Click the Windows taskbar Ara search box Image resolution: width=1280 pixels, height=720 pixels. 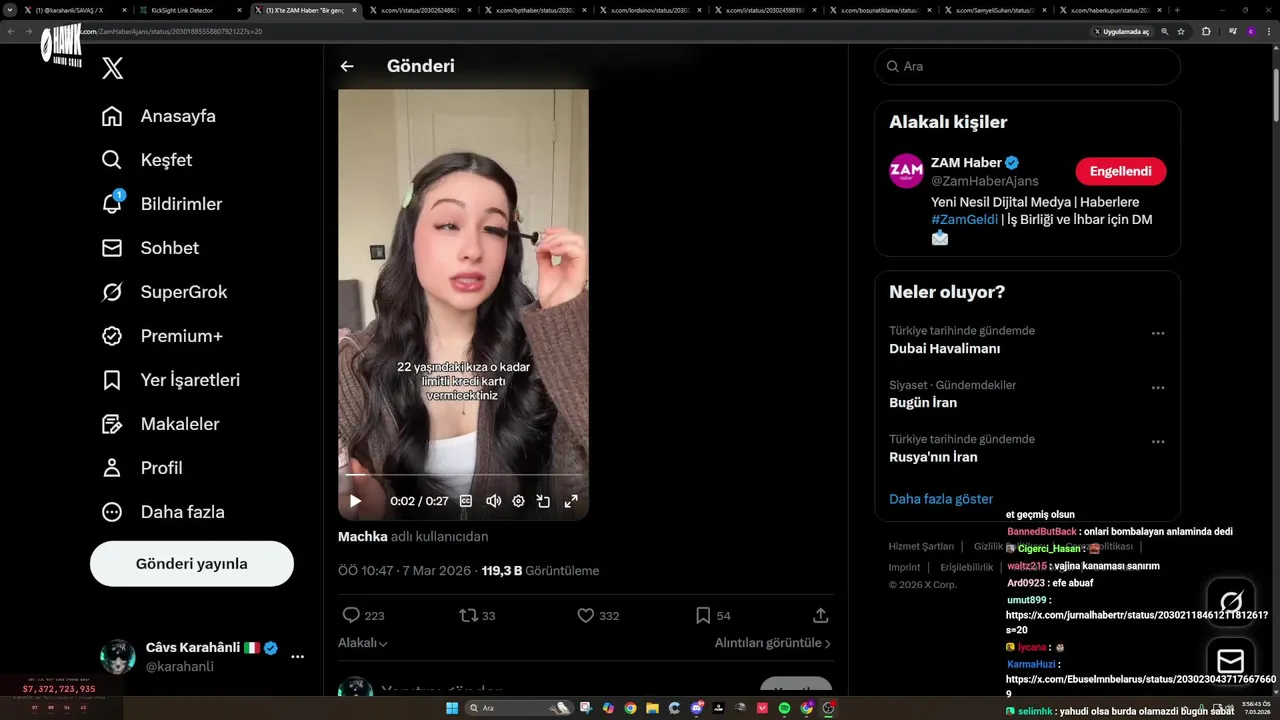tap(518, 708)
